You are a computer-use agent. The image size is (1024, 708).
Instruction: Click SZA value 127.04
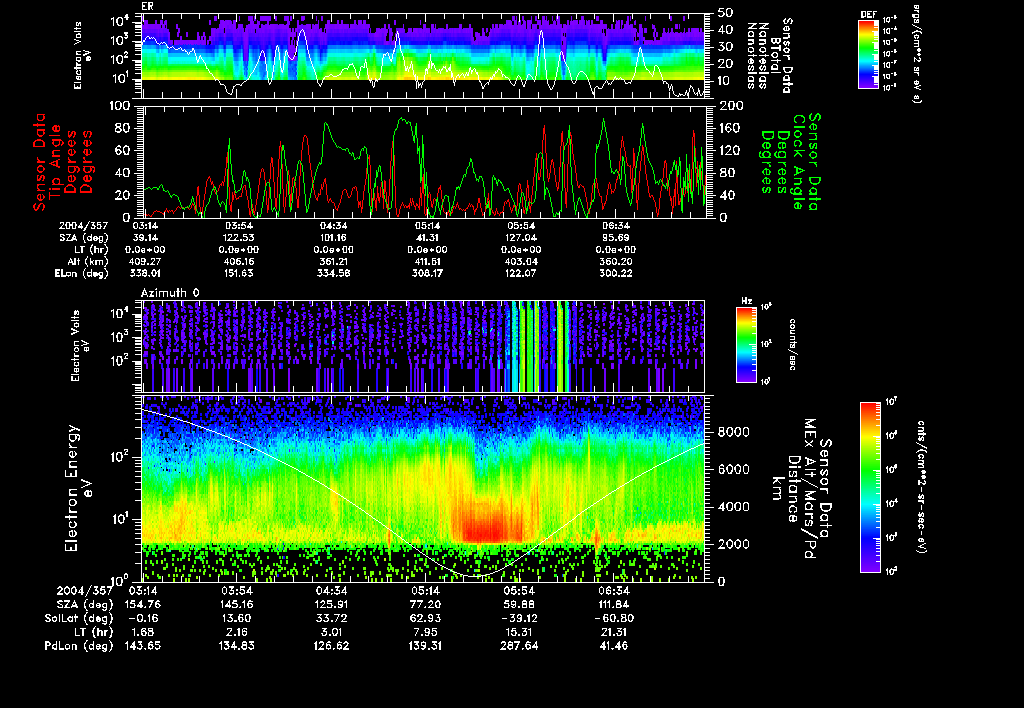(x=520, y=238)
